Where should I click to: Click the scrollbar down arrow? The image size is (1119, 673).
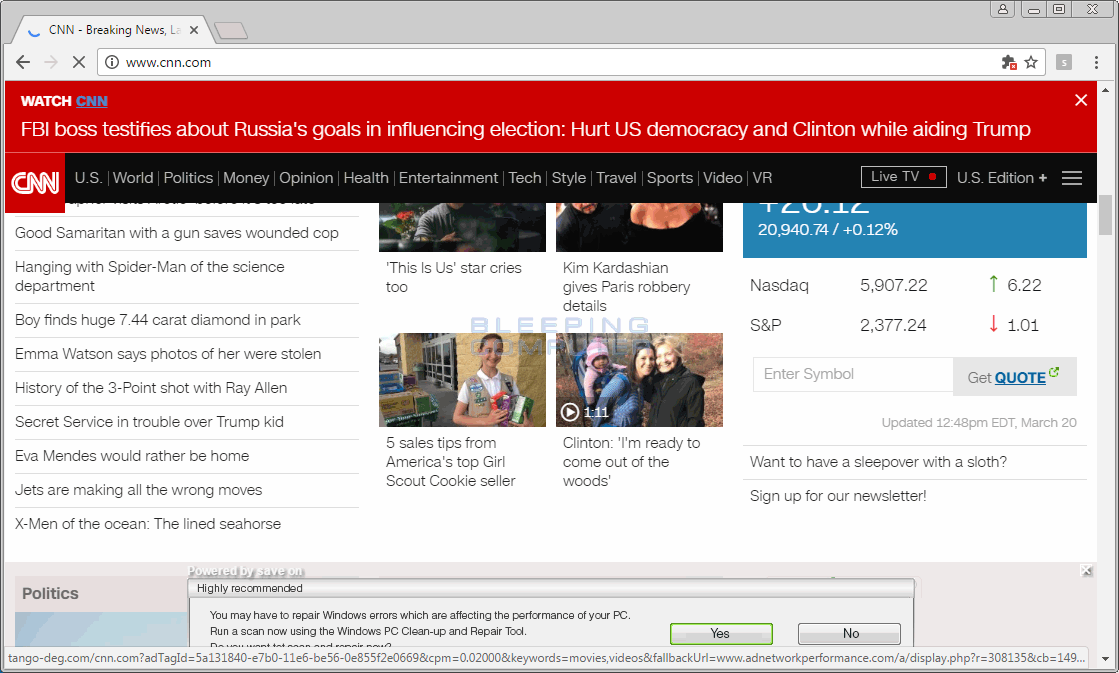(x=1105, y=659)
